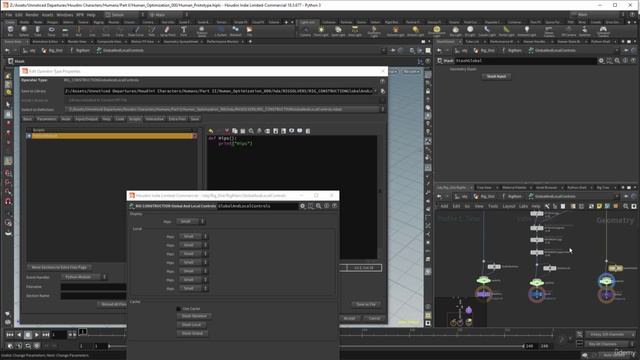The image size is (640, 360).
Task: Add a Gamepad Camera from shelf
Action: [603, 31]
